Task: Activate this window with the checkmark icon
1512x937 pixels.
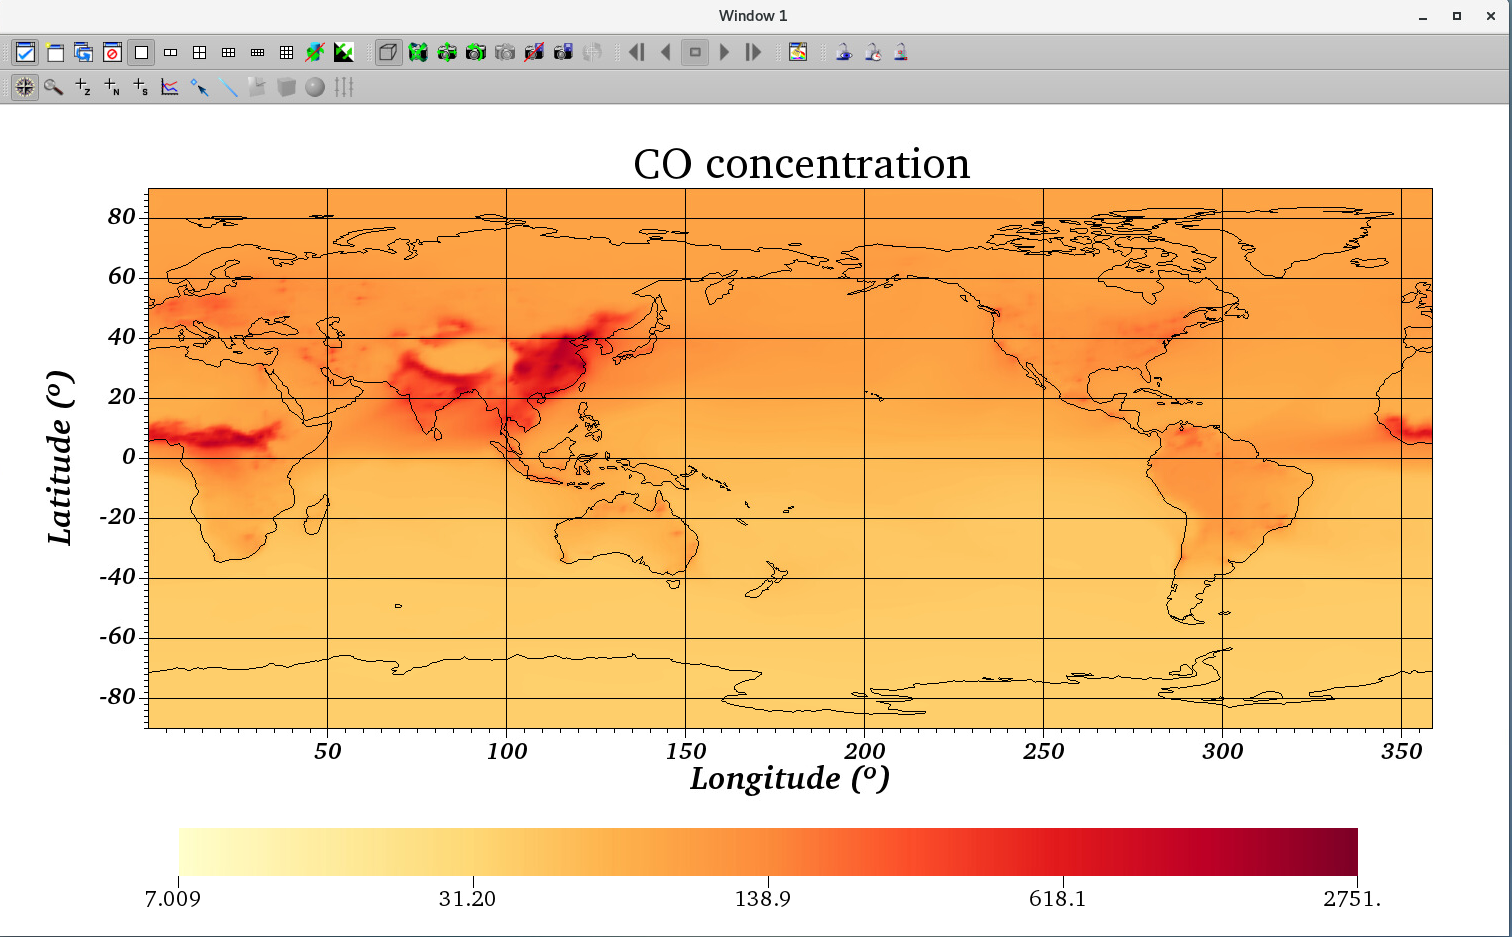Action: (25, 52)
